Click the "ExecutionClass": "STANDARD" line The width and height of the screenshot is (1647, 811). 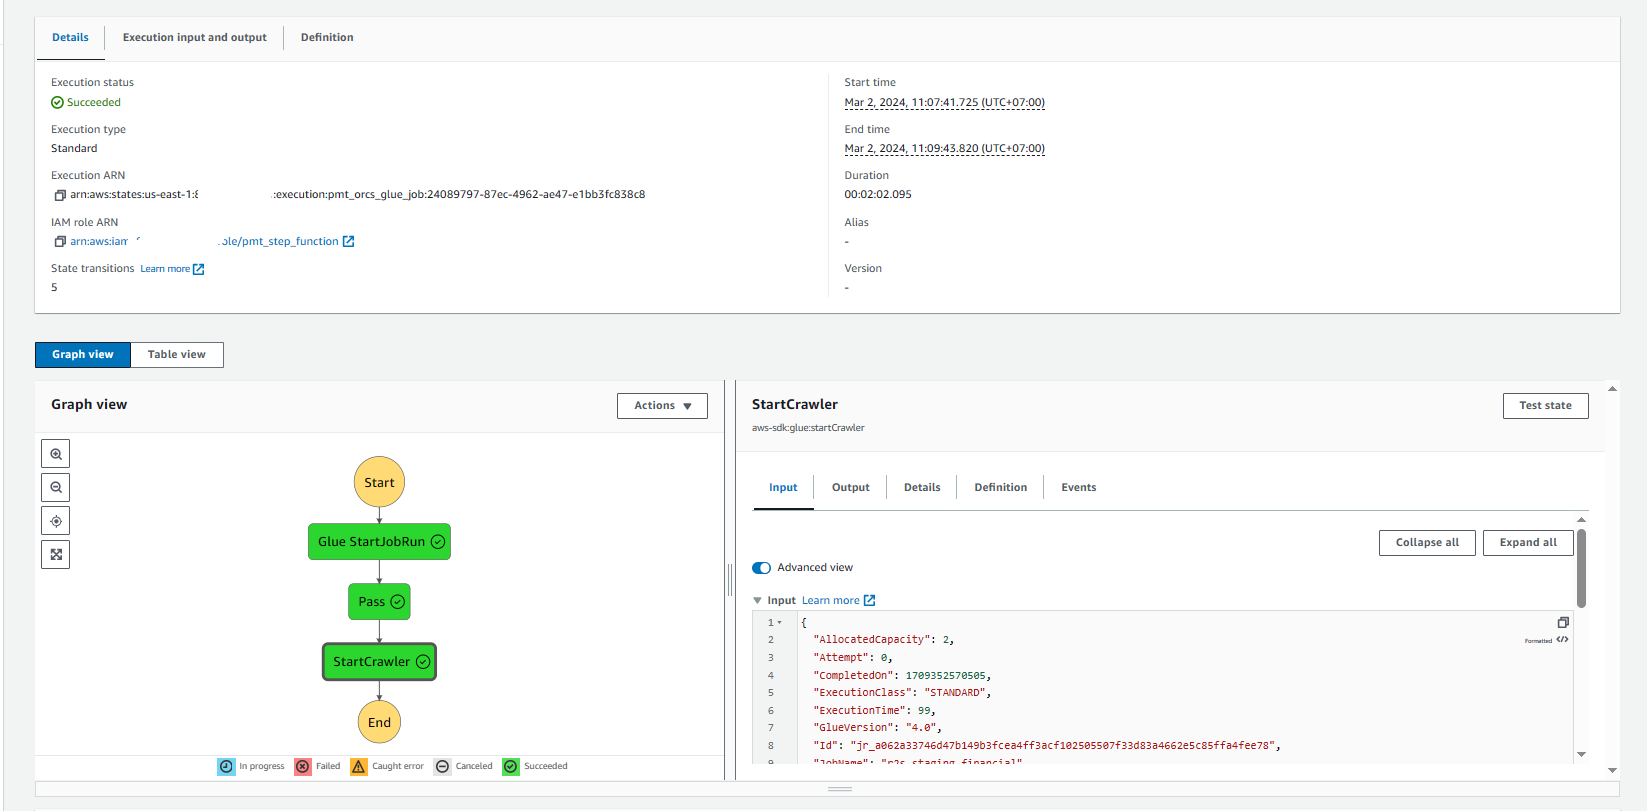click(x=902, y=693)
